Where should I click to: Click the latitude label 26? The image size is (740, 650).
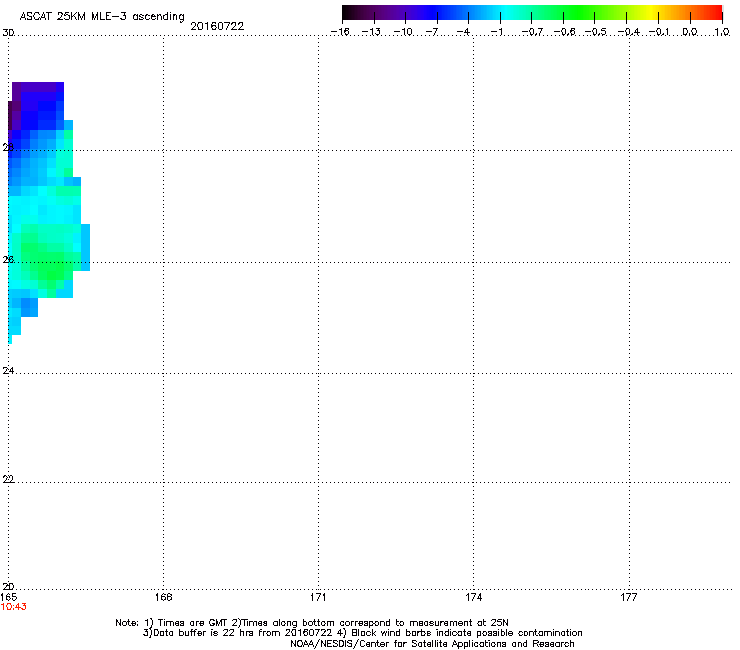point(8,260)
